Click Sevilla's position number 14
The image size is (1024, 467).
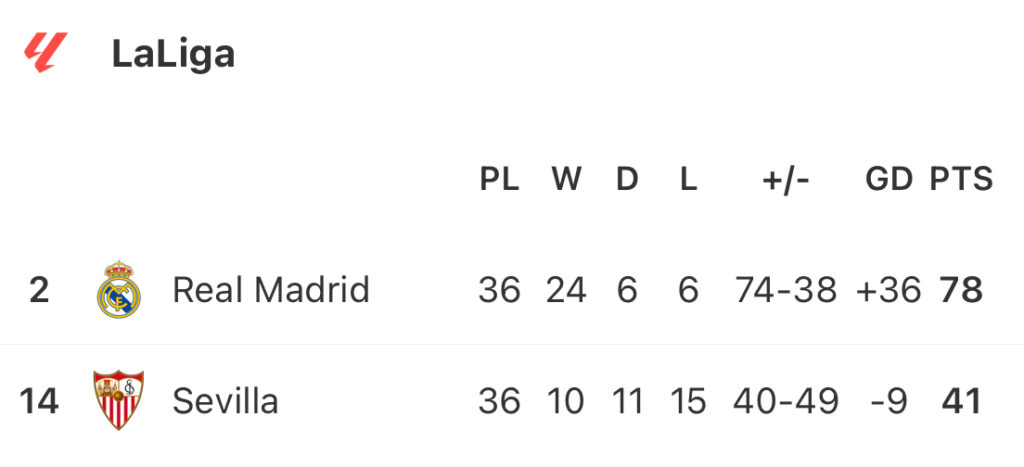click(39, 401)
